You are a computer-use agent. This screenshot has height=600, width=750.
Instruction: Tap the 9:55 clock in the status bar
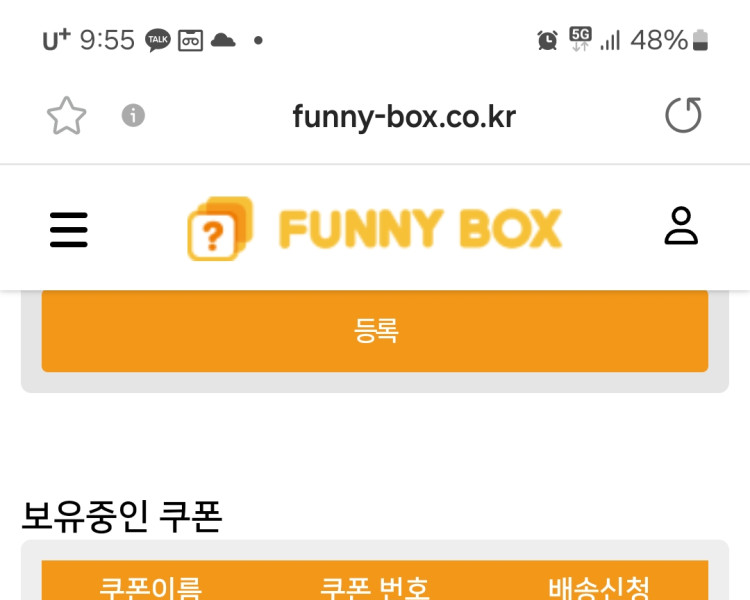[107, 40]
